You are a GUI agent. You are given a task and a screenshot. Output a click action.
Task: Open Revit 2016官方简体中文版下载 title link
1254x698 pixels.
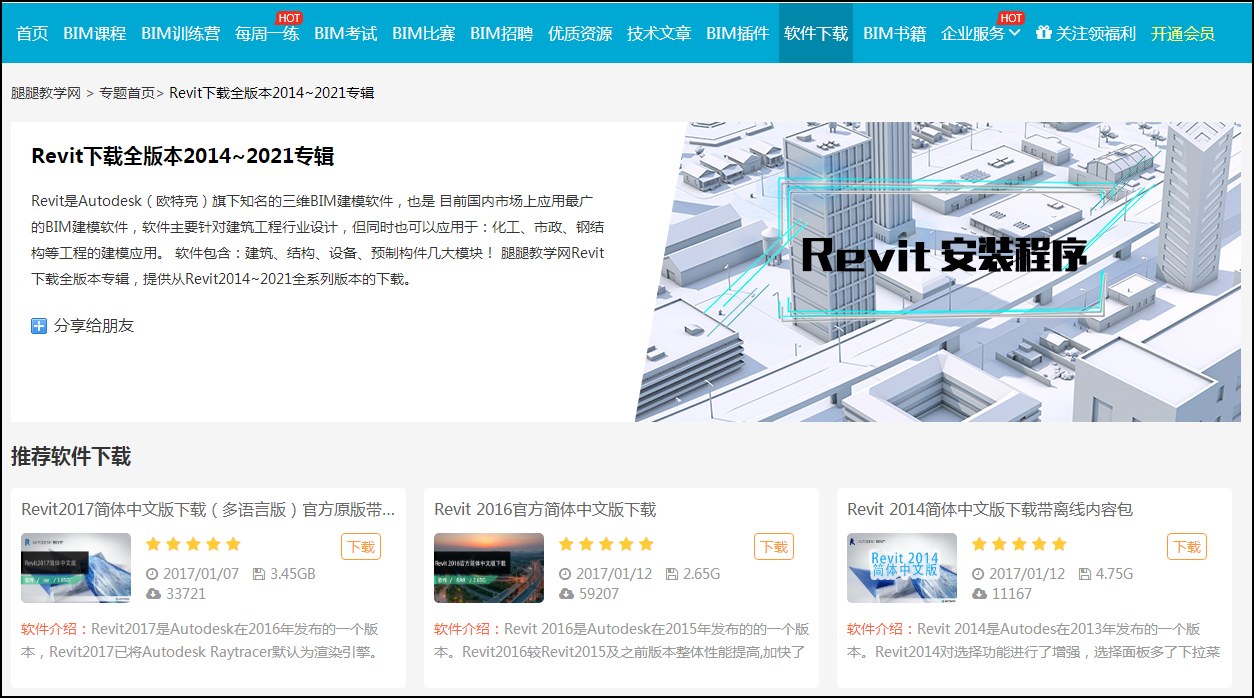click(545, 510)
